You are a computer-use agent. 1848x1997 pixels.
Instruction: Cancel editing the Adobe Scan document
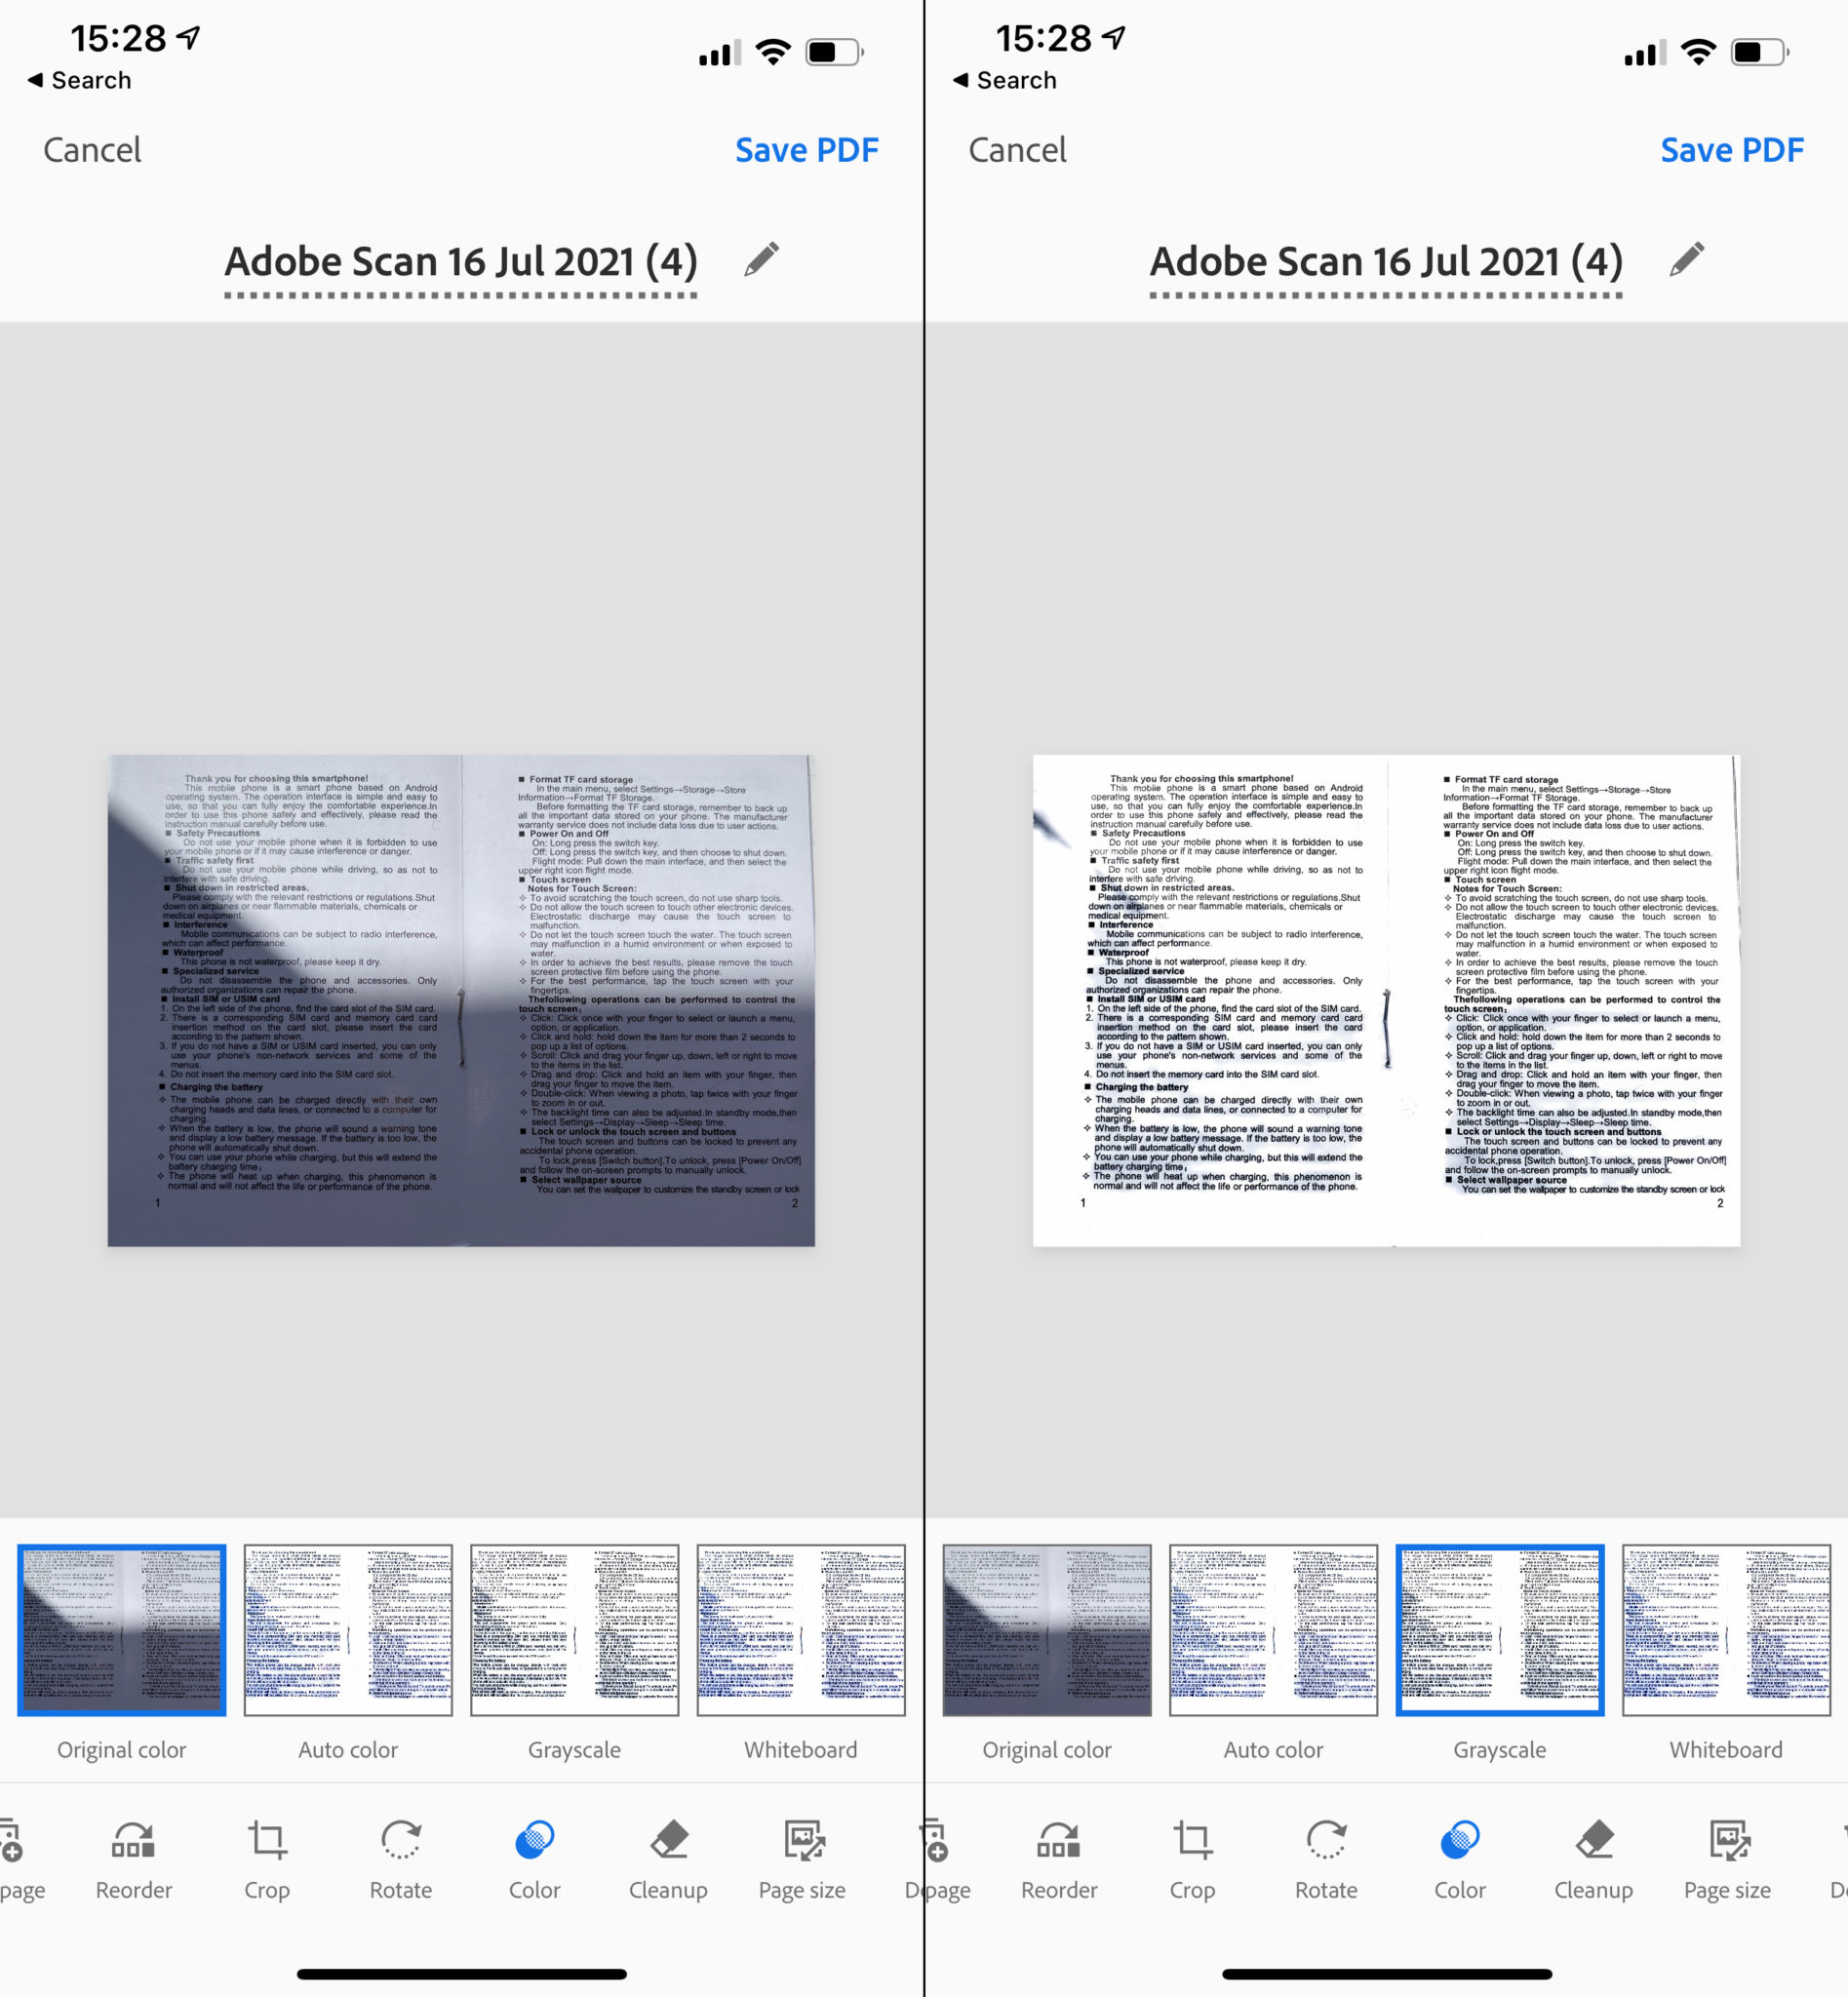(x=91, y=149)
